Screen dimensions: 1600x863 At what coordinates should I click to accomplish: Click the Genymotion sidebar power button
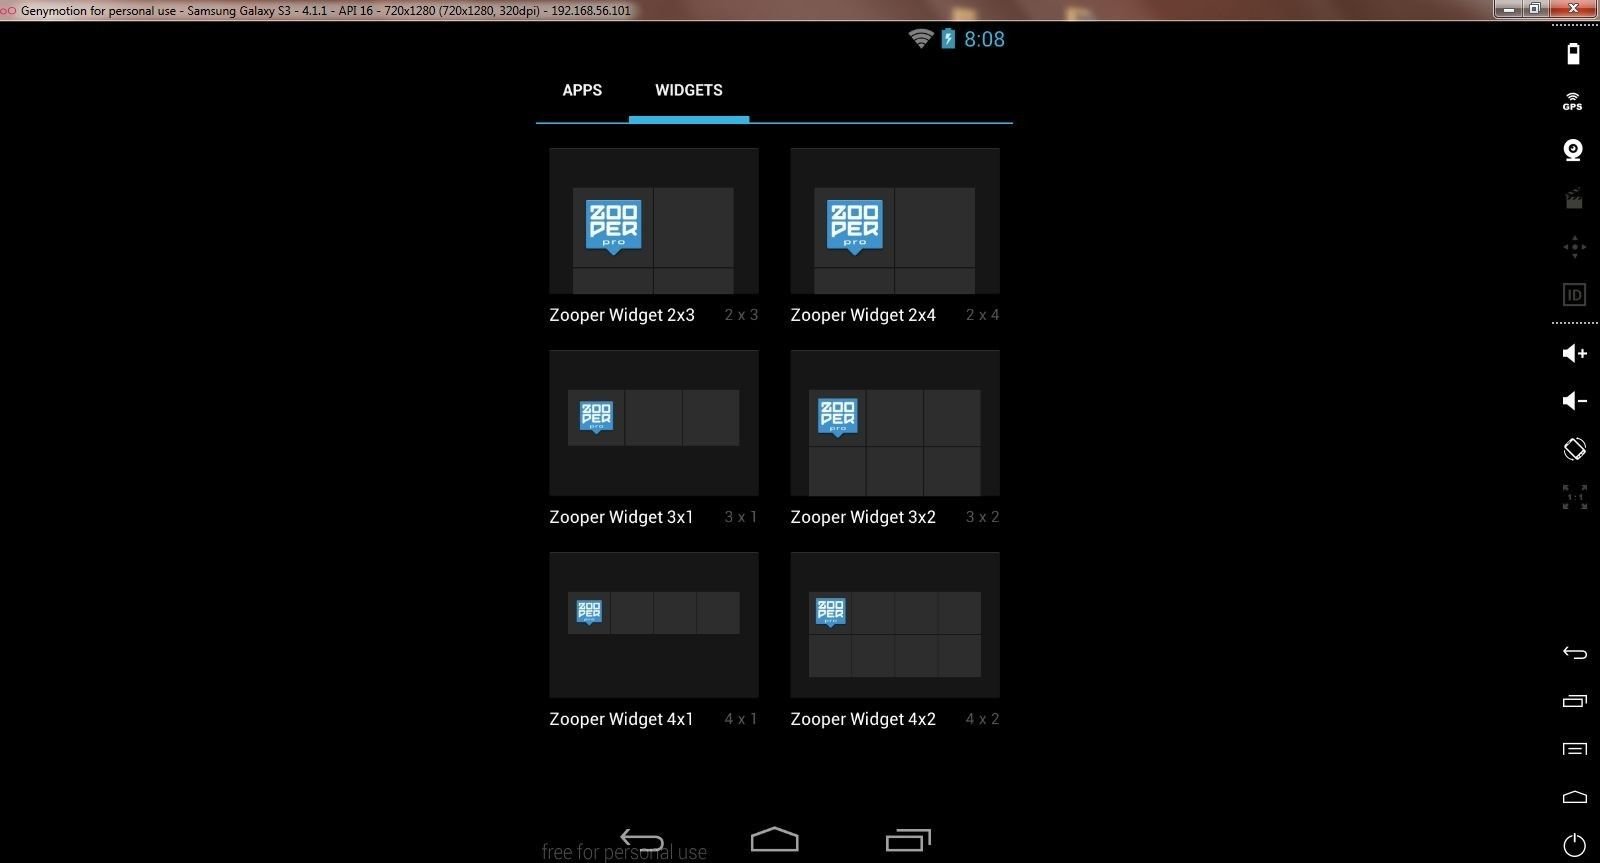1575,845
